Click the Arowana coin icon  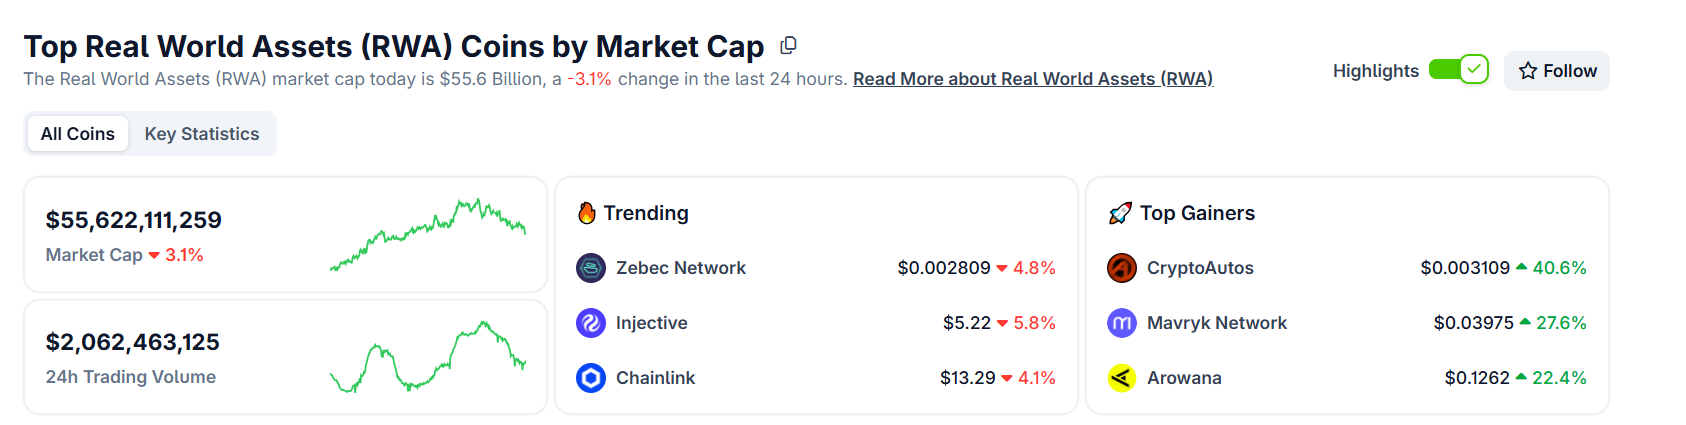(1122, 378)
